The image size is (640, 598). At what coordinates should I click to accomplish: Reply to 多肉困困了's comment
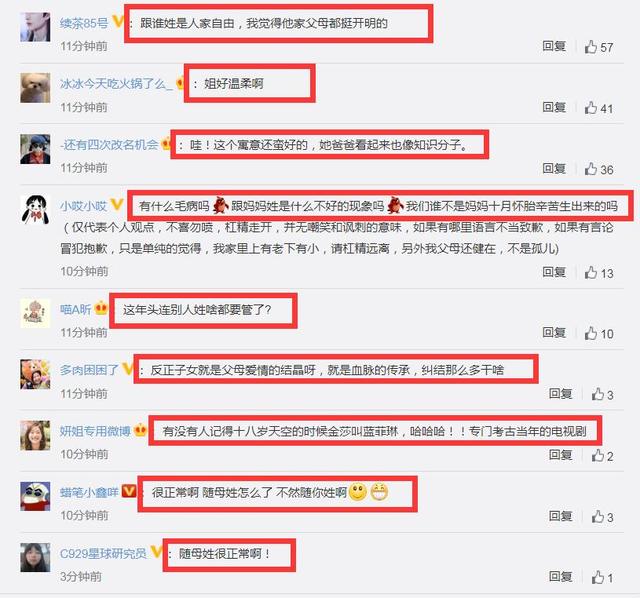point(561,393)
